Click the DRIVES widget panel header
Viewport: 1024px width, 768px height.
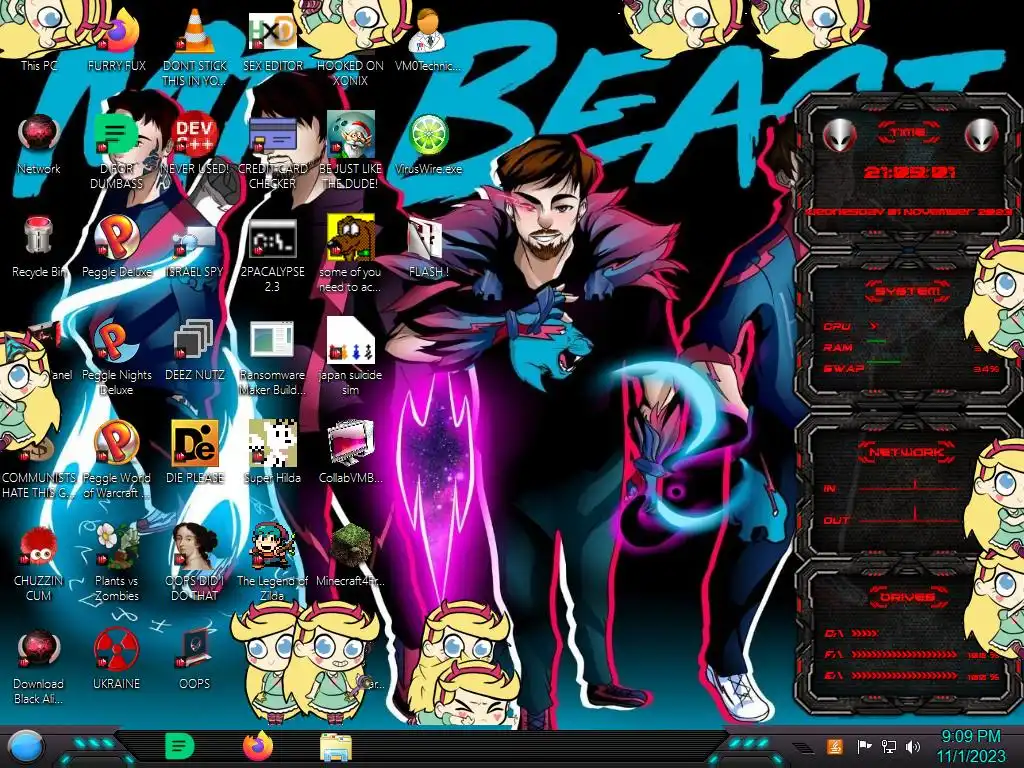click(x=908, y=597)
